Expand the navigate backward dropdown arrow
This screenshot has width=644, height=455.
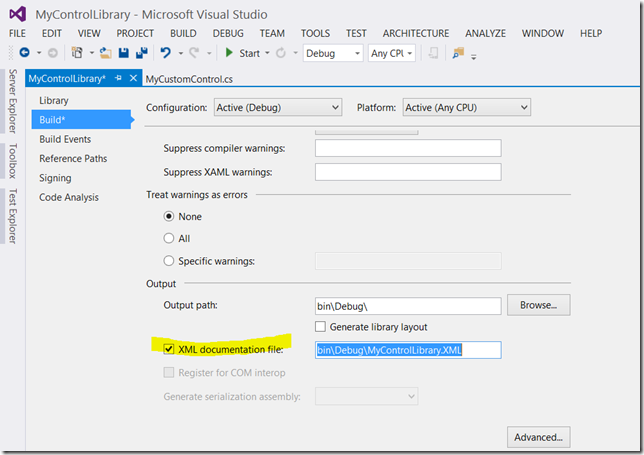39,53
